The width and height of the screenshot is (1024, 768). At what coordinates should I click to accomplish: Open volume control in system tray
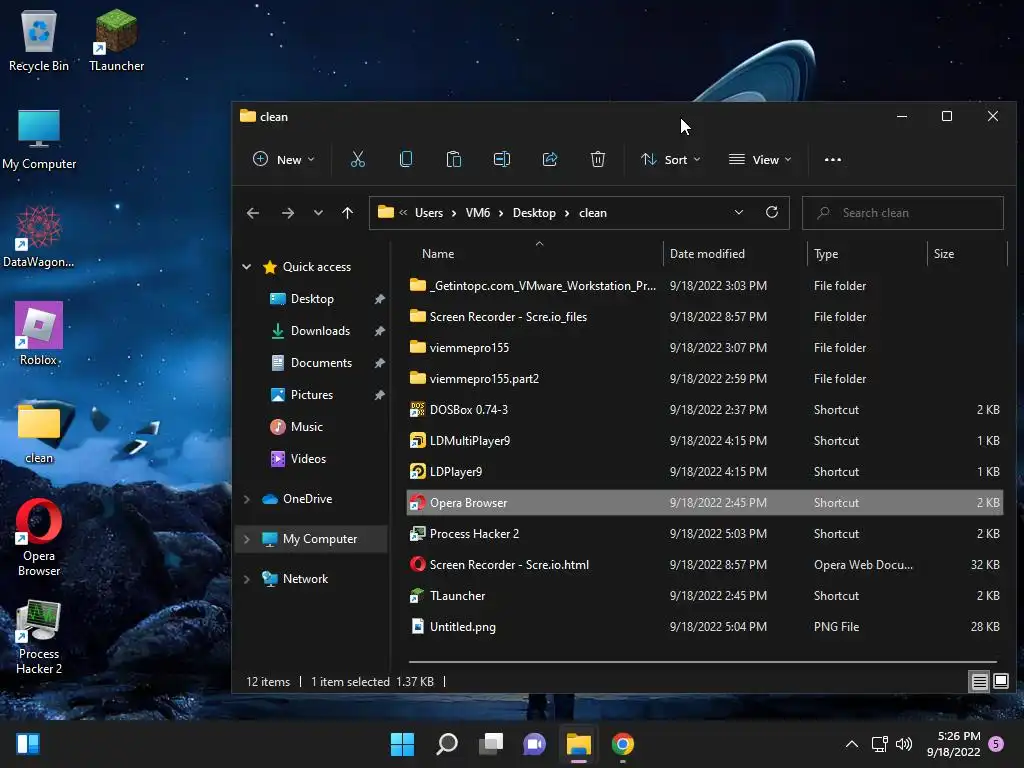point(904,744)
